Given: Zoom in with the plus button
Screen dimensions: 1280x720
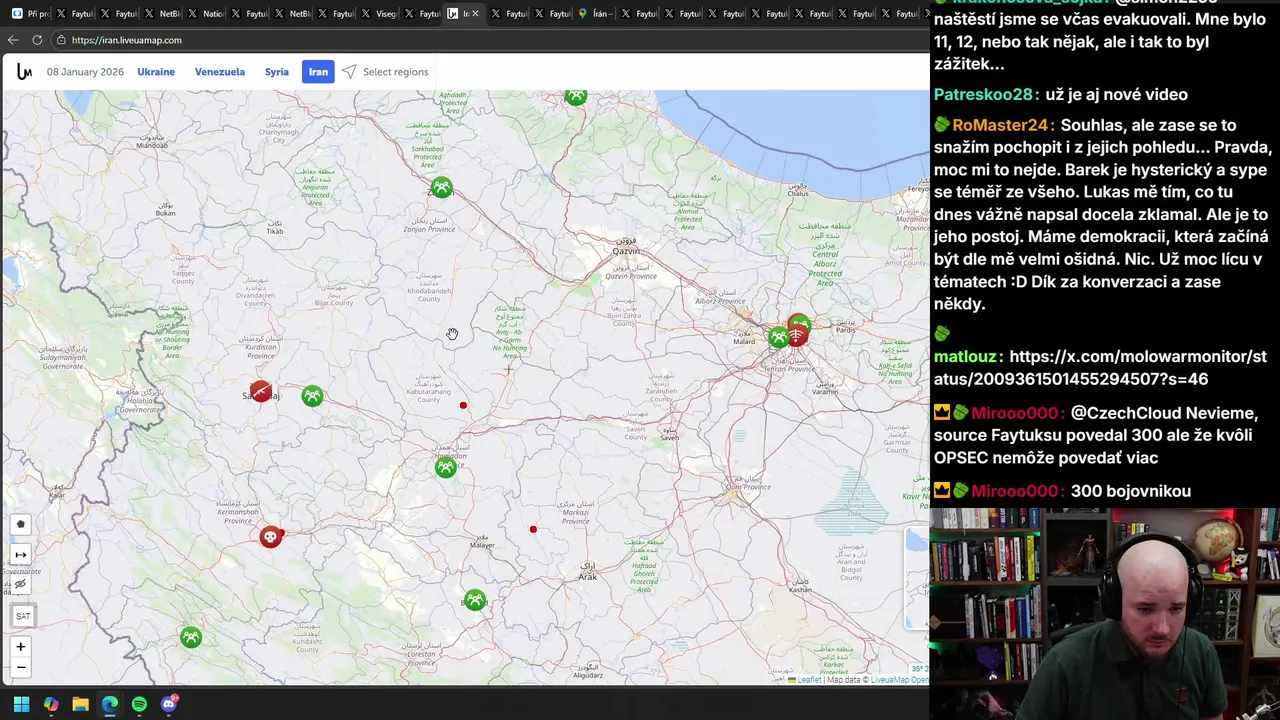Looking at the screenshot, I should click(21, 647).
